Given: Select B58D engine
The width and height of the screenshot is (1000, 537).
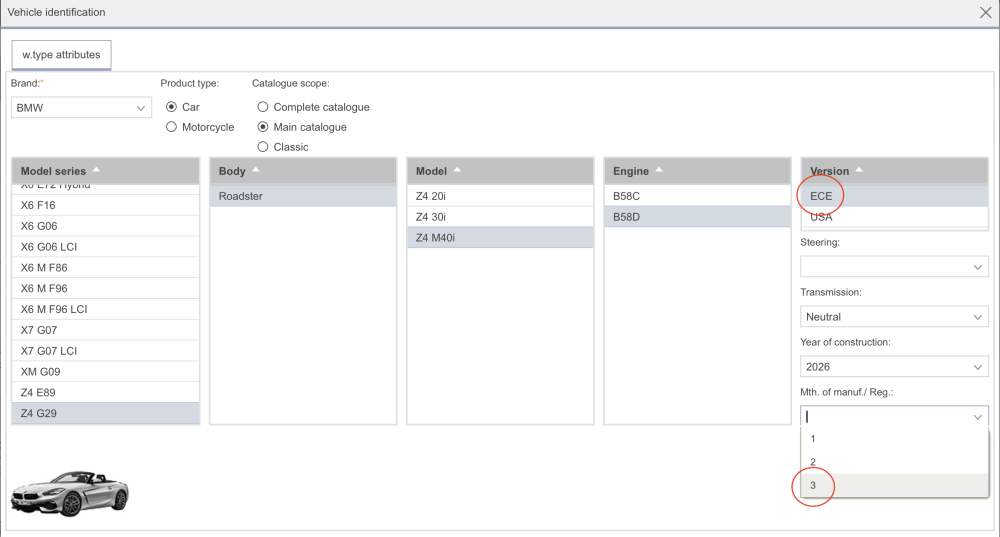Looking at the screenshot, I should point(697,217).
